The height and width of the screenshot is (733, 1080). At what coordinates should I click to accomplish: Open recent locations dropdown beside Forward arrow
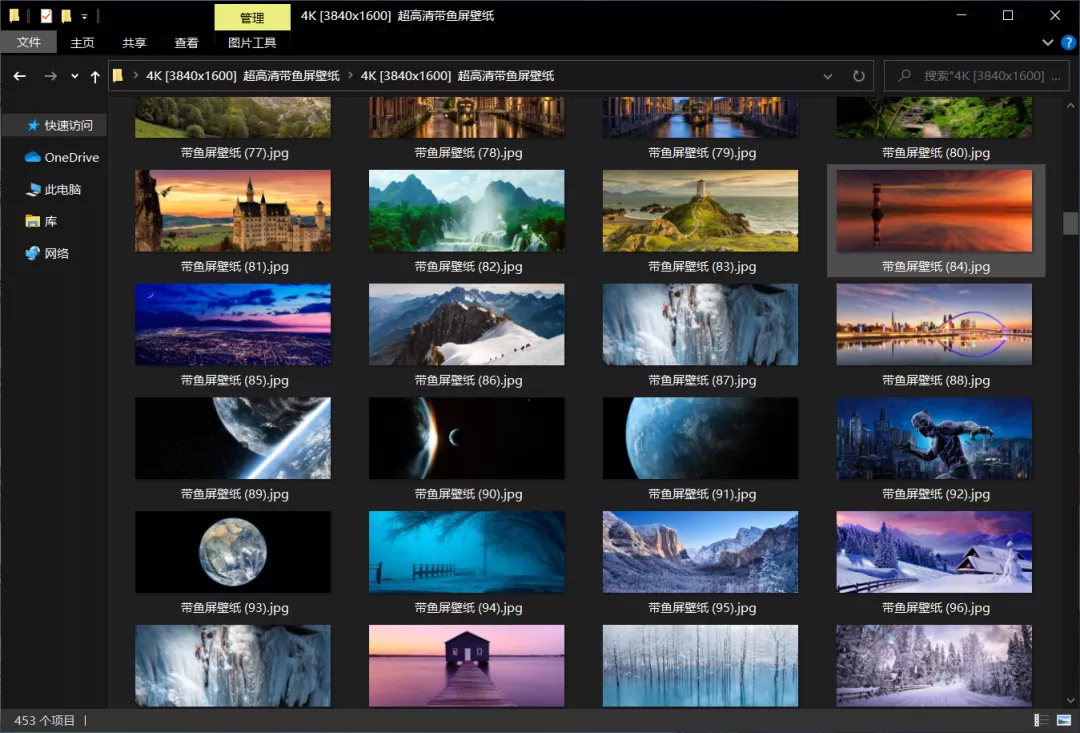click(x=74, y=76)
